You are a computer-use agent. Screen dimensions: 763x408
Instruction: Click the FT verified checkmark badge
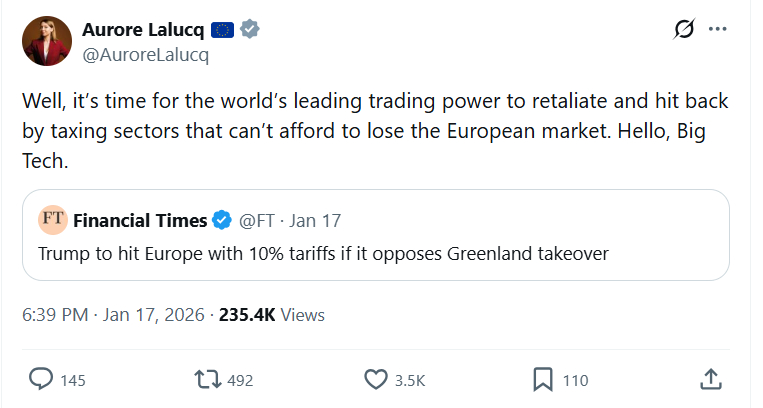(x=223, y=220)
